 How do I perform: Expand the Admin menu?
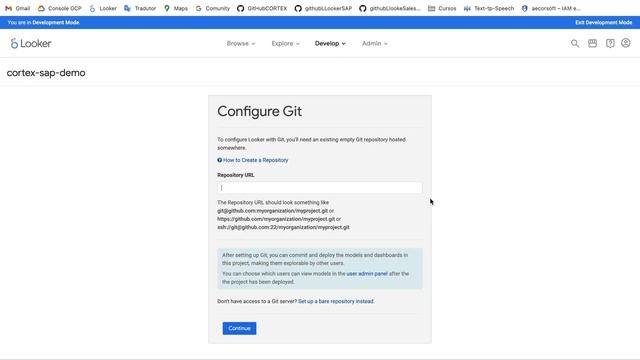tap(375, 43)
